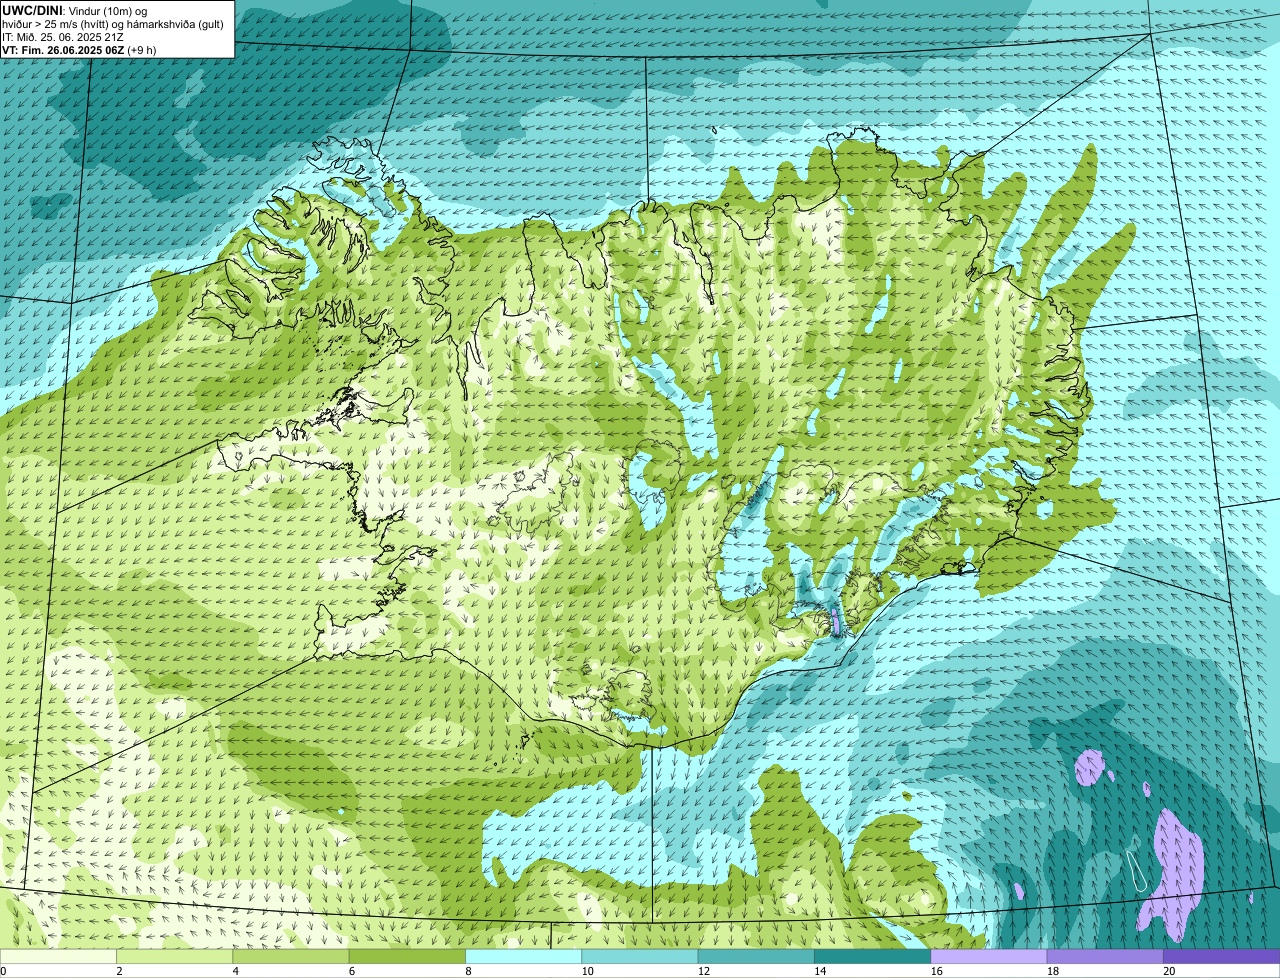Click the '4' scale label
This screenshot has width=1280, height=978.
pyautogui.click(x=236, y=971)
